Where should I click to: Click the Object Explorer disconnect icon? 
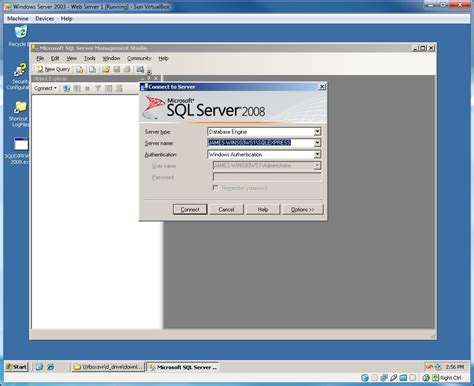click(77, 88)
